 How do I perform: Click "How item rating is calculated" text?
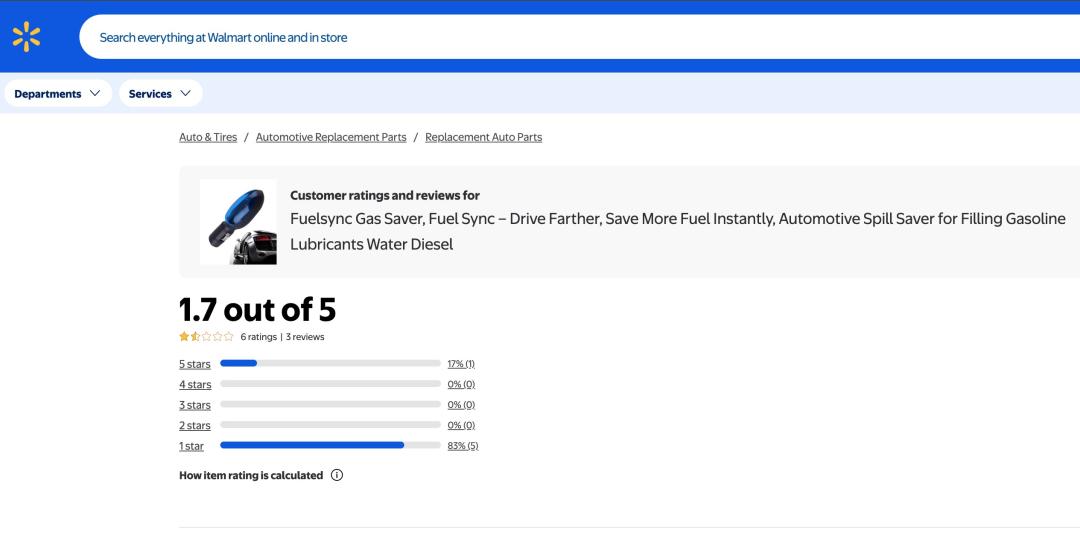251,475
